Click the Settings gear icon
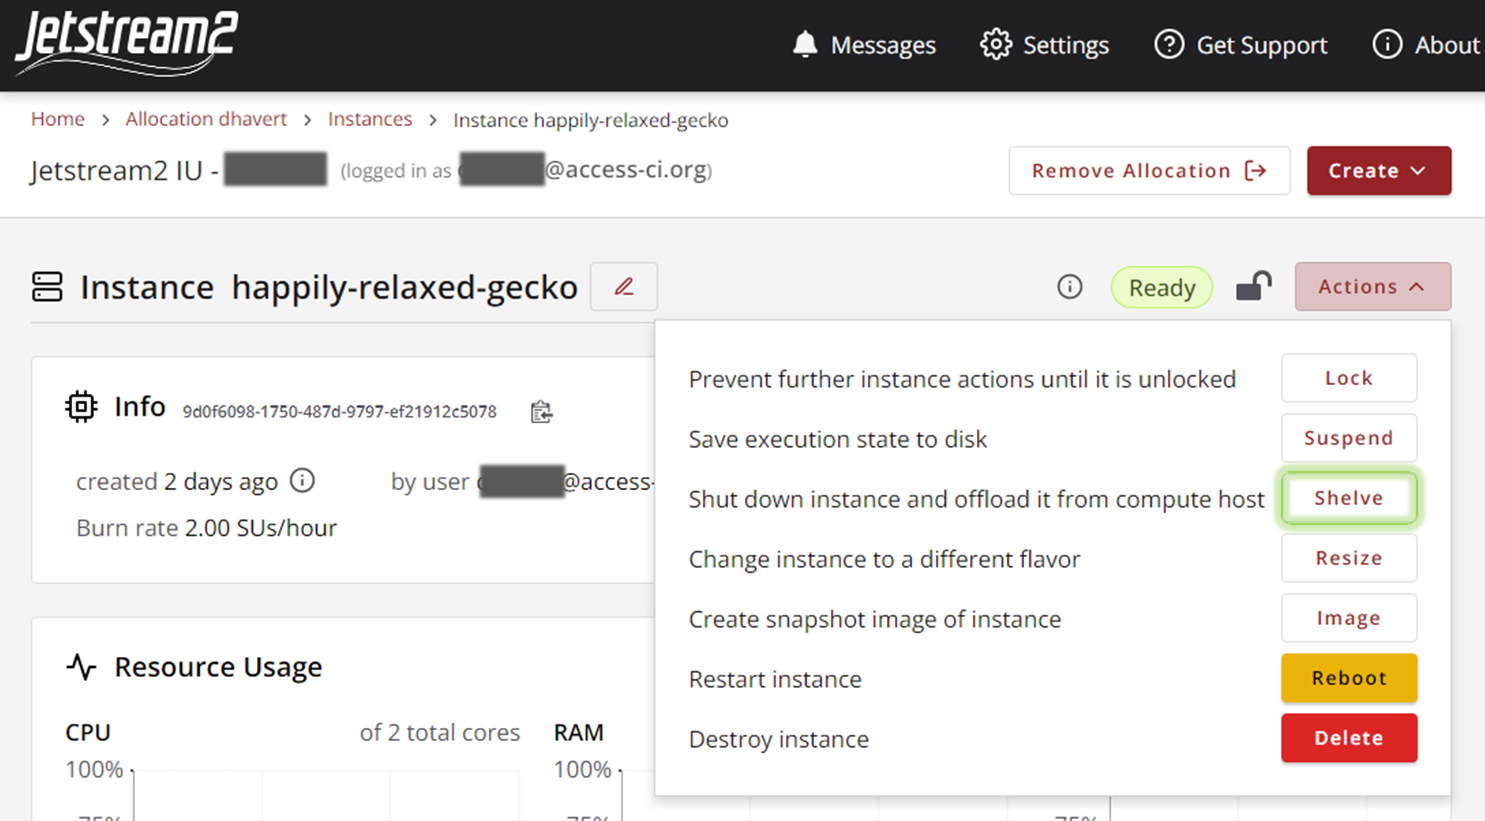Screen dimensions: 1485x821 tap(995, 44)
